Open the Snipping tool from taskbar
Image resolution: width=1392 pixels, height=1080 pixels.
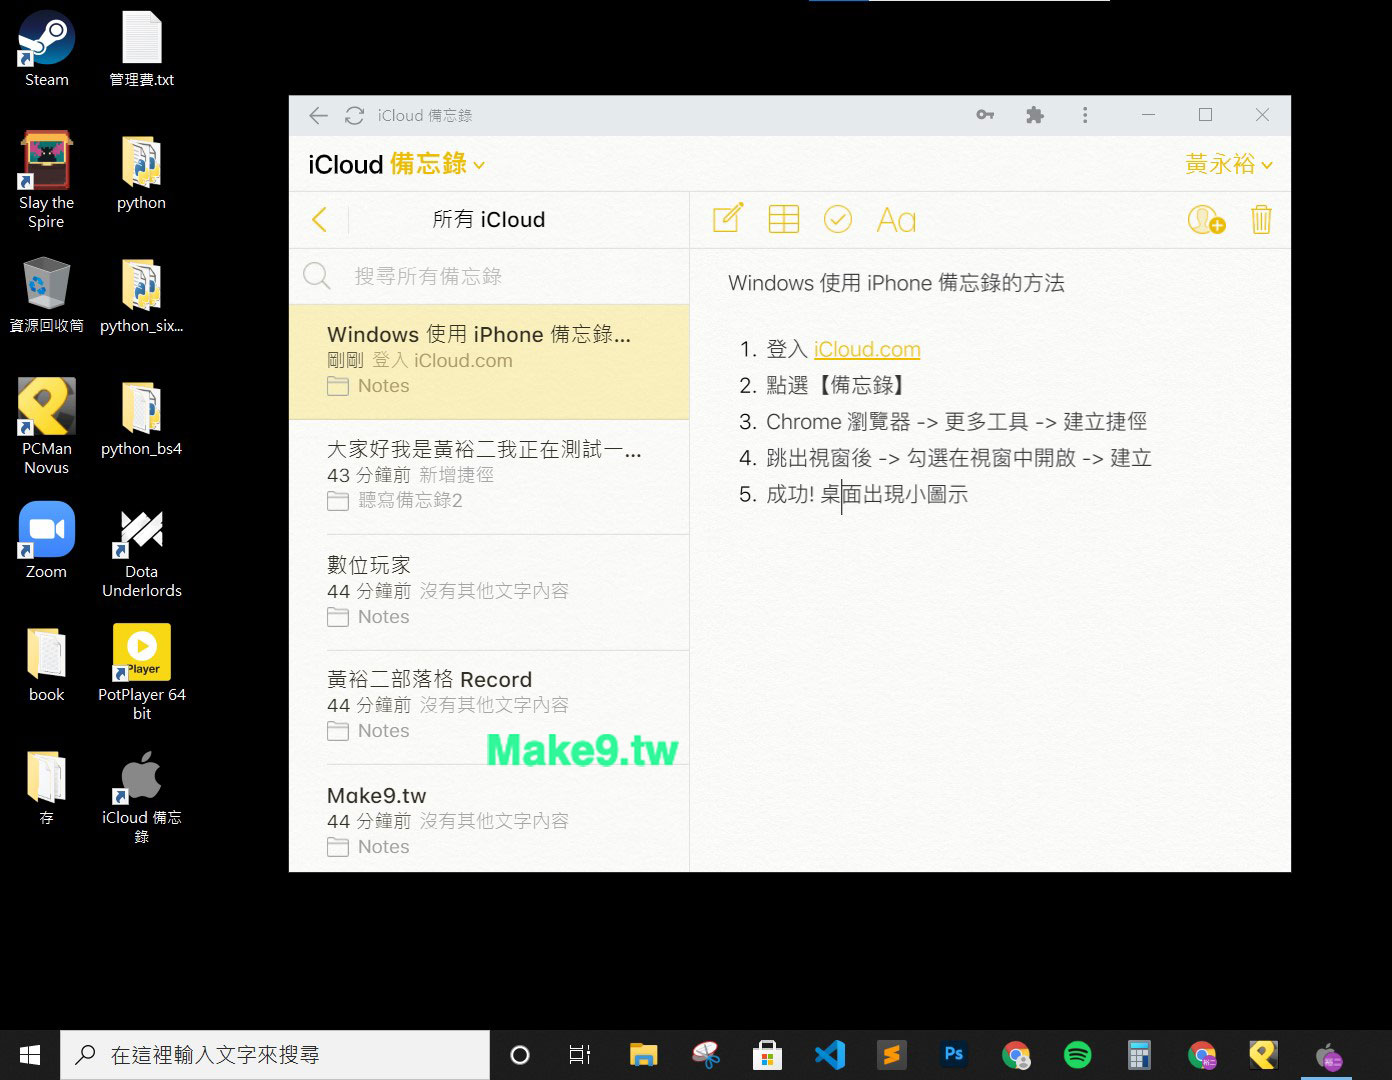(x=706, y=1055)
